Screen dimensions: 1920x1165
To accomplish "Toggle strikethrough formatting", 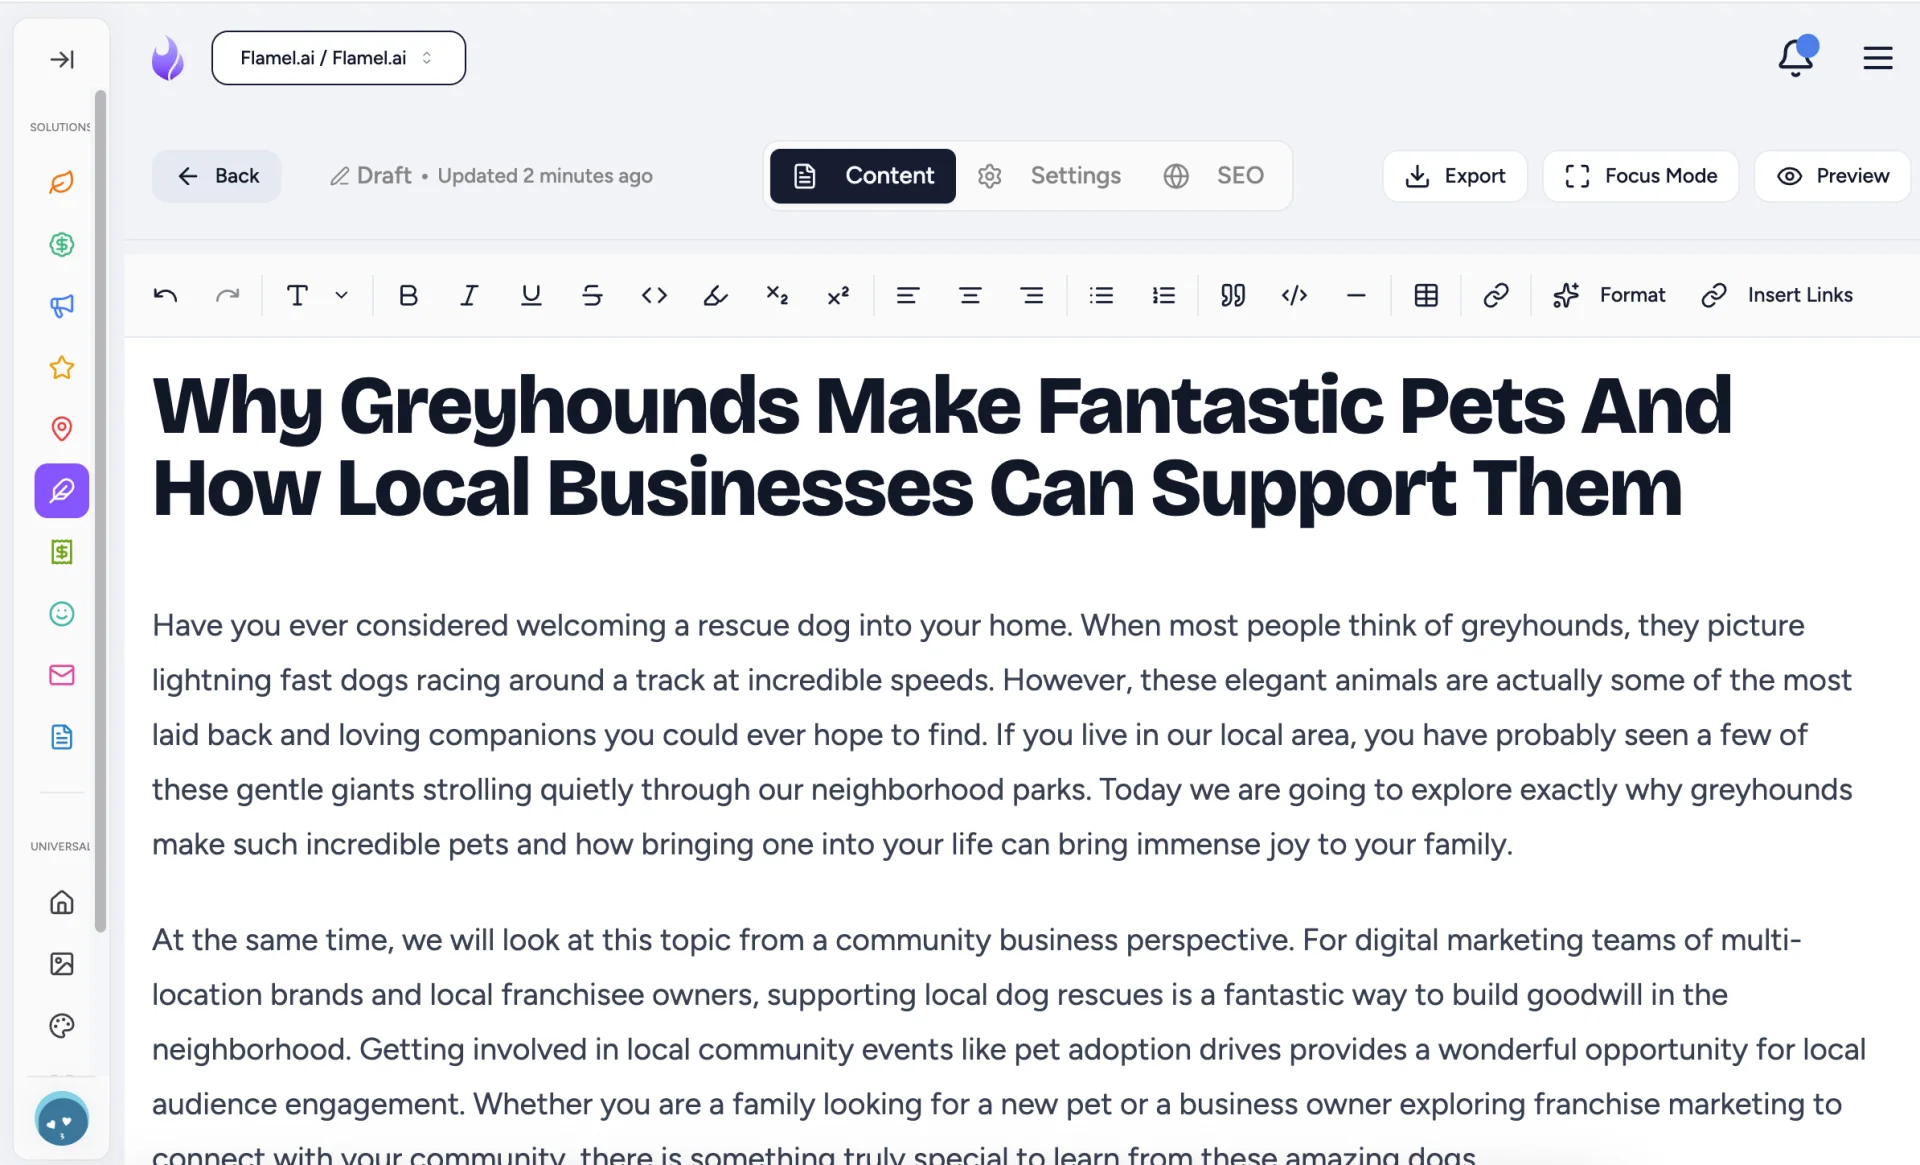I will (592, 295).
